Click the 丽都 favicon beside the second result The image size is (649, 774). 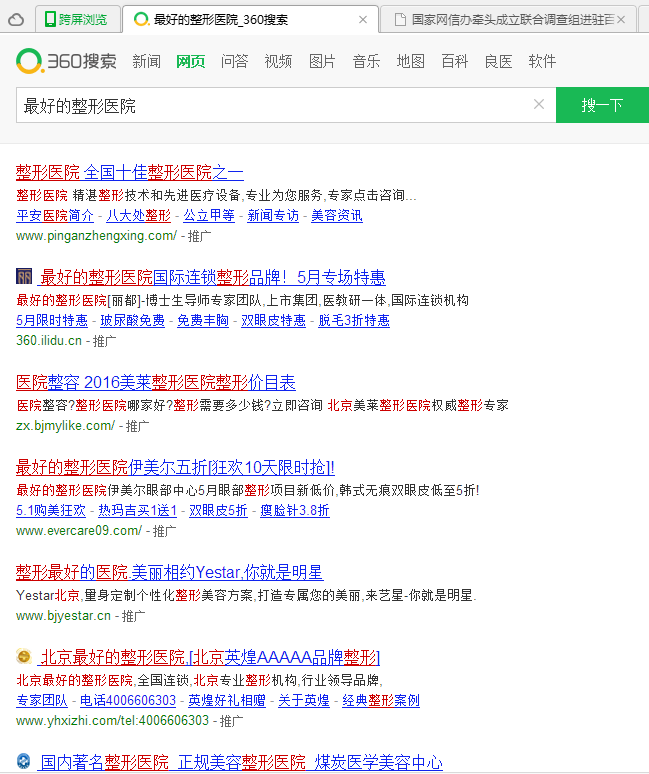[24, 276]
